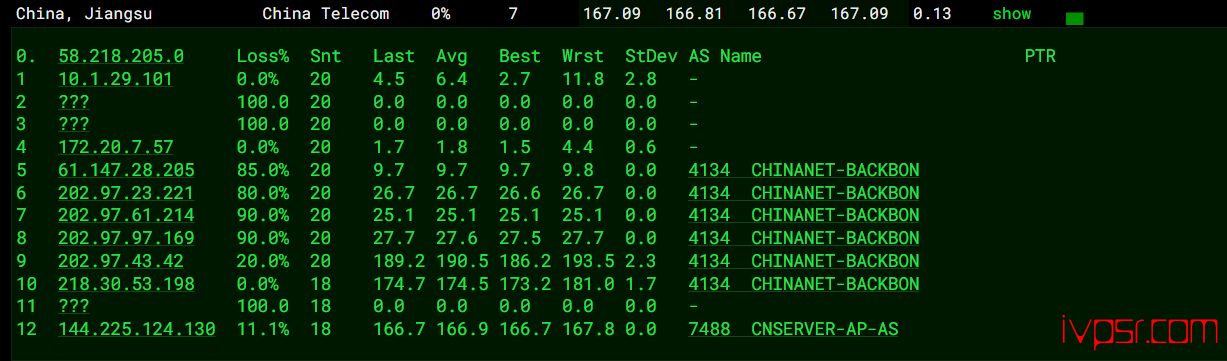The image size is (1227, 361).
Task: Open hop 9 IP 202.97.43.42
Action: tap(121, 261)
